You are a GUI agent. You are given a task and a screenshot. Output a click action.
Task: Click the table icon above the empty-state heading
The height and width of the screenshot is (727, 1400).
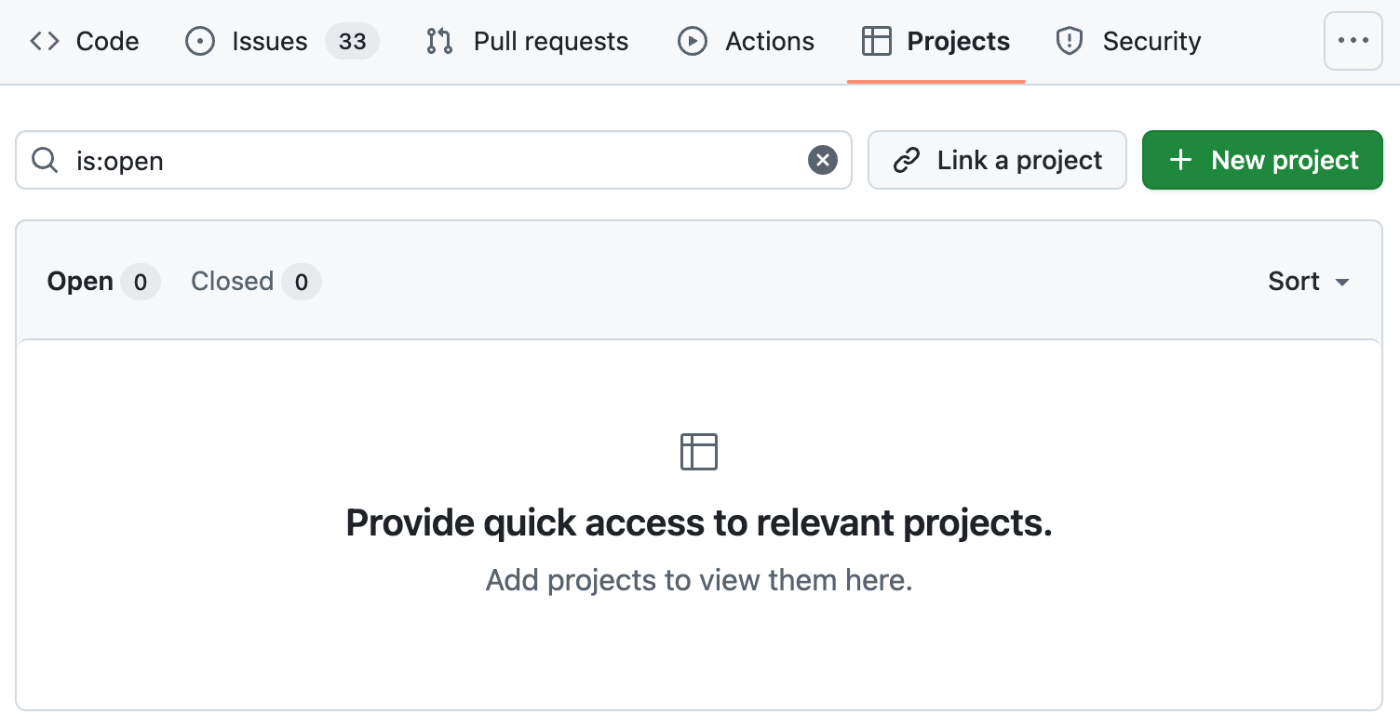coord(699,452)
